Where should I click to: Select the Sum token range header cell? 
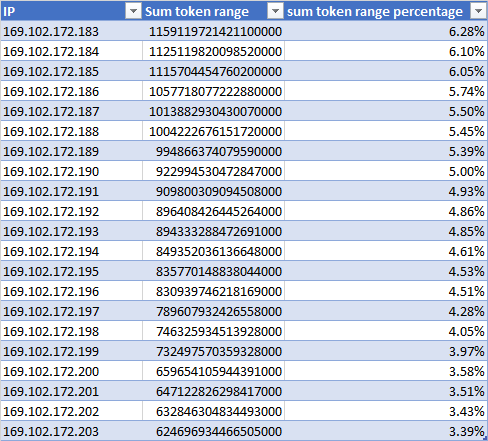tap(213, 11)
